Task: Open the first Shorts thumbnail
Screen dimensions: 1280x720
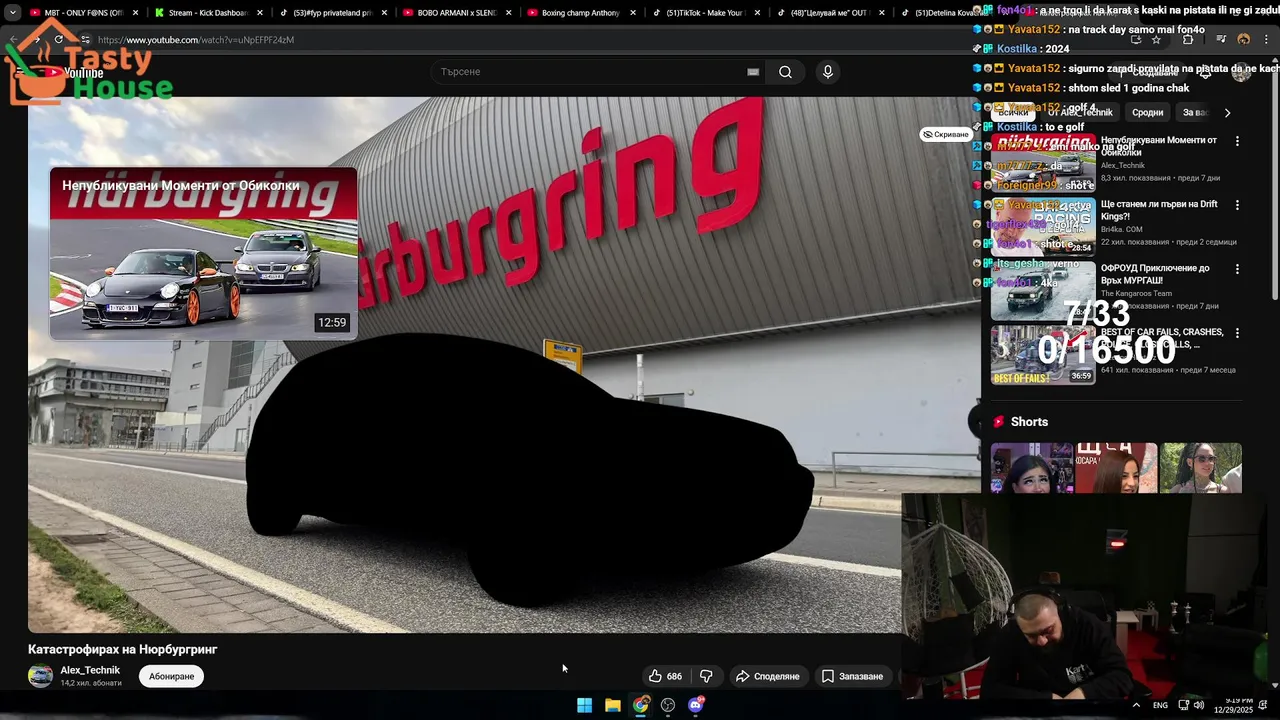Action: (x=1032, y=468)
